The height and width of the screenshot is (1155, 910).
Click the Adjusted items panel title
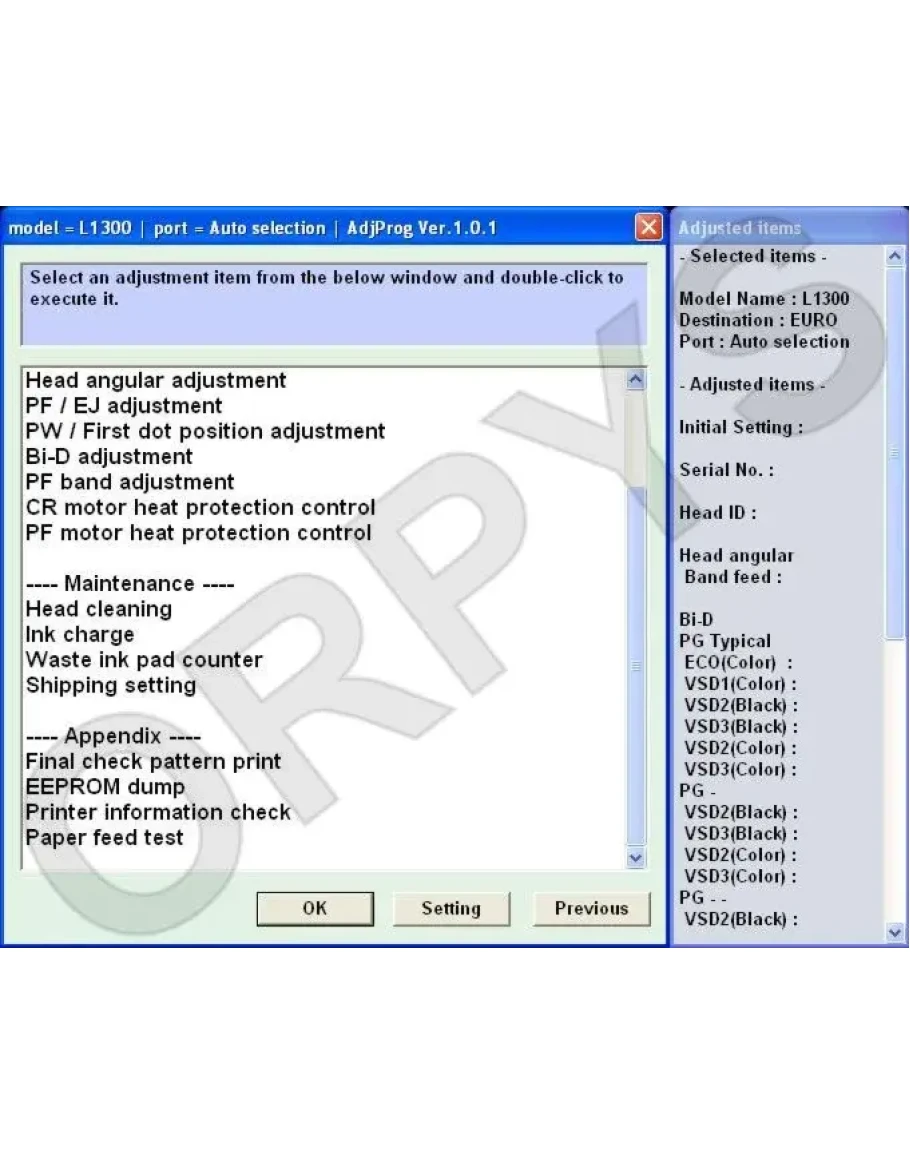739,228
